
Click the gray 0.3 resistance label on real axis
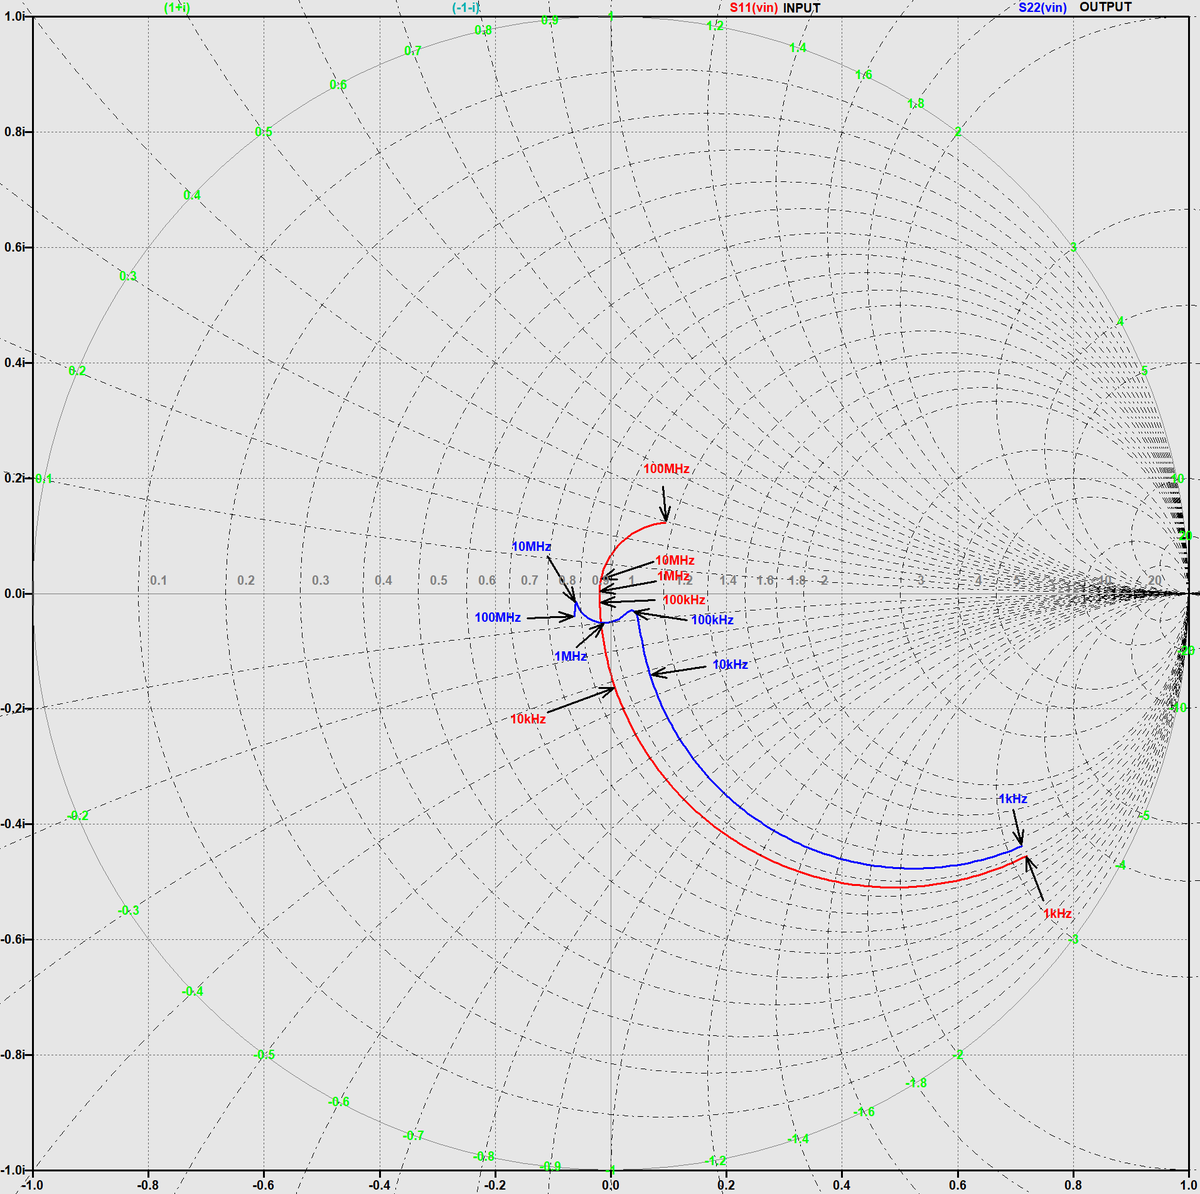(320, 581)
